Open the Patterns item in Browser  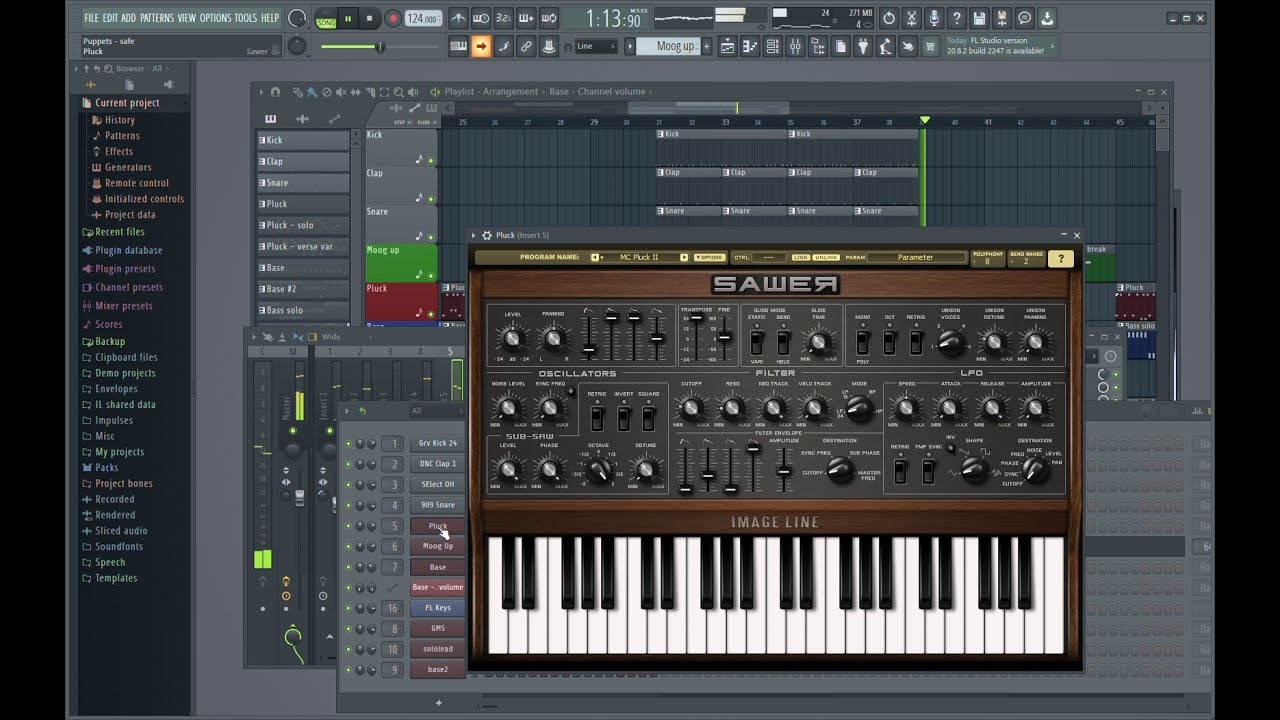pos(122,135)
